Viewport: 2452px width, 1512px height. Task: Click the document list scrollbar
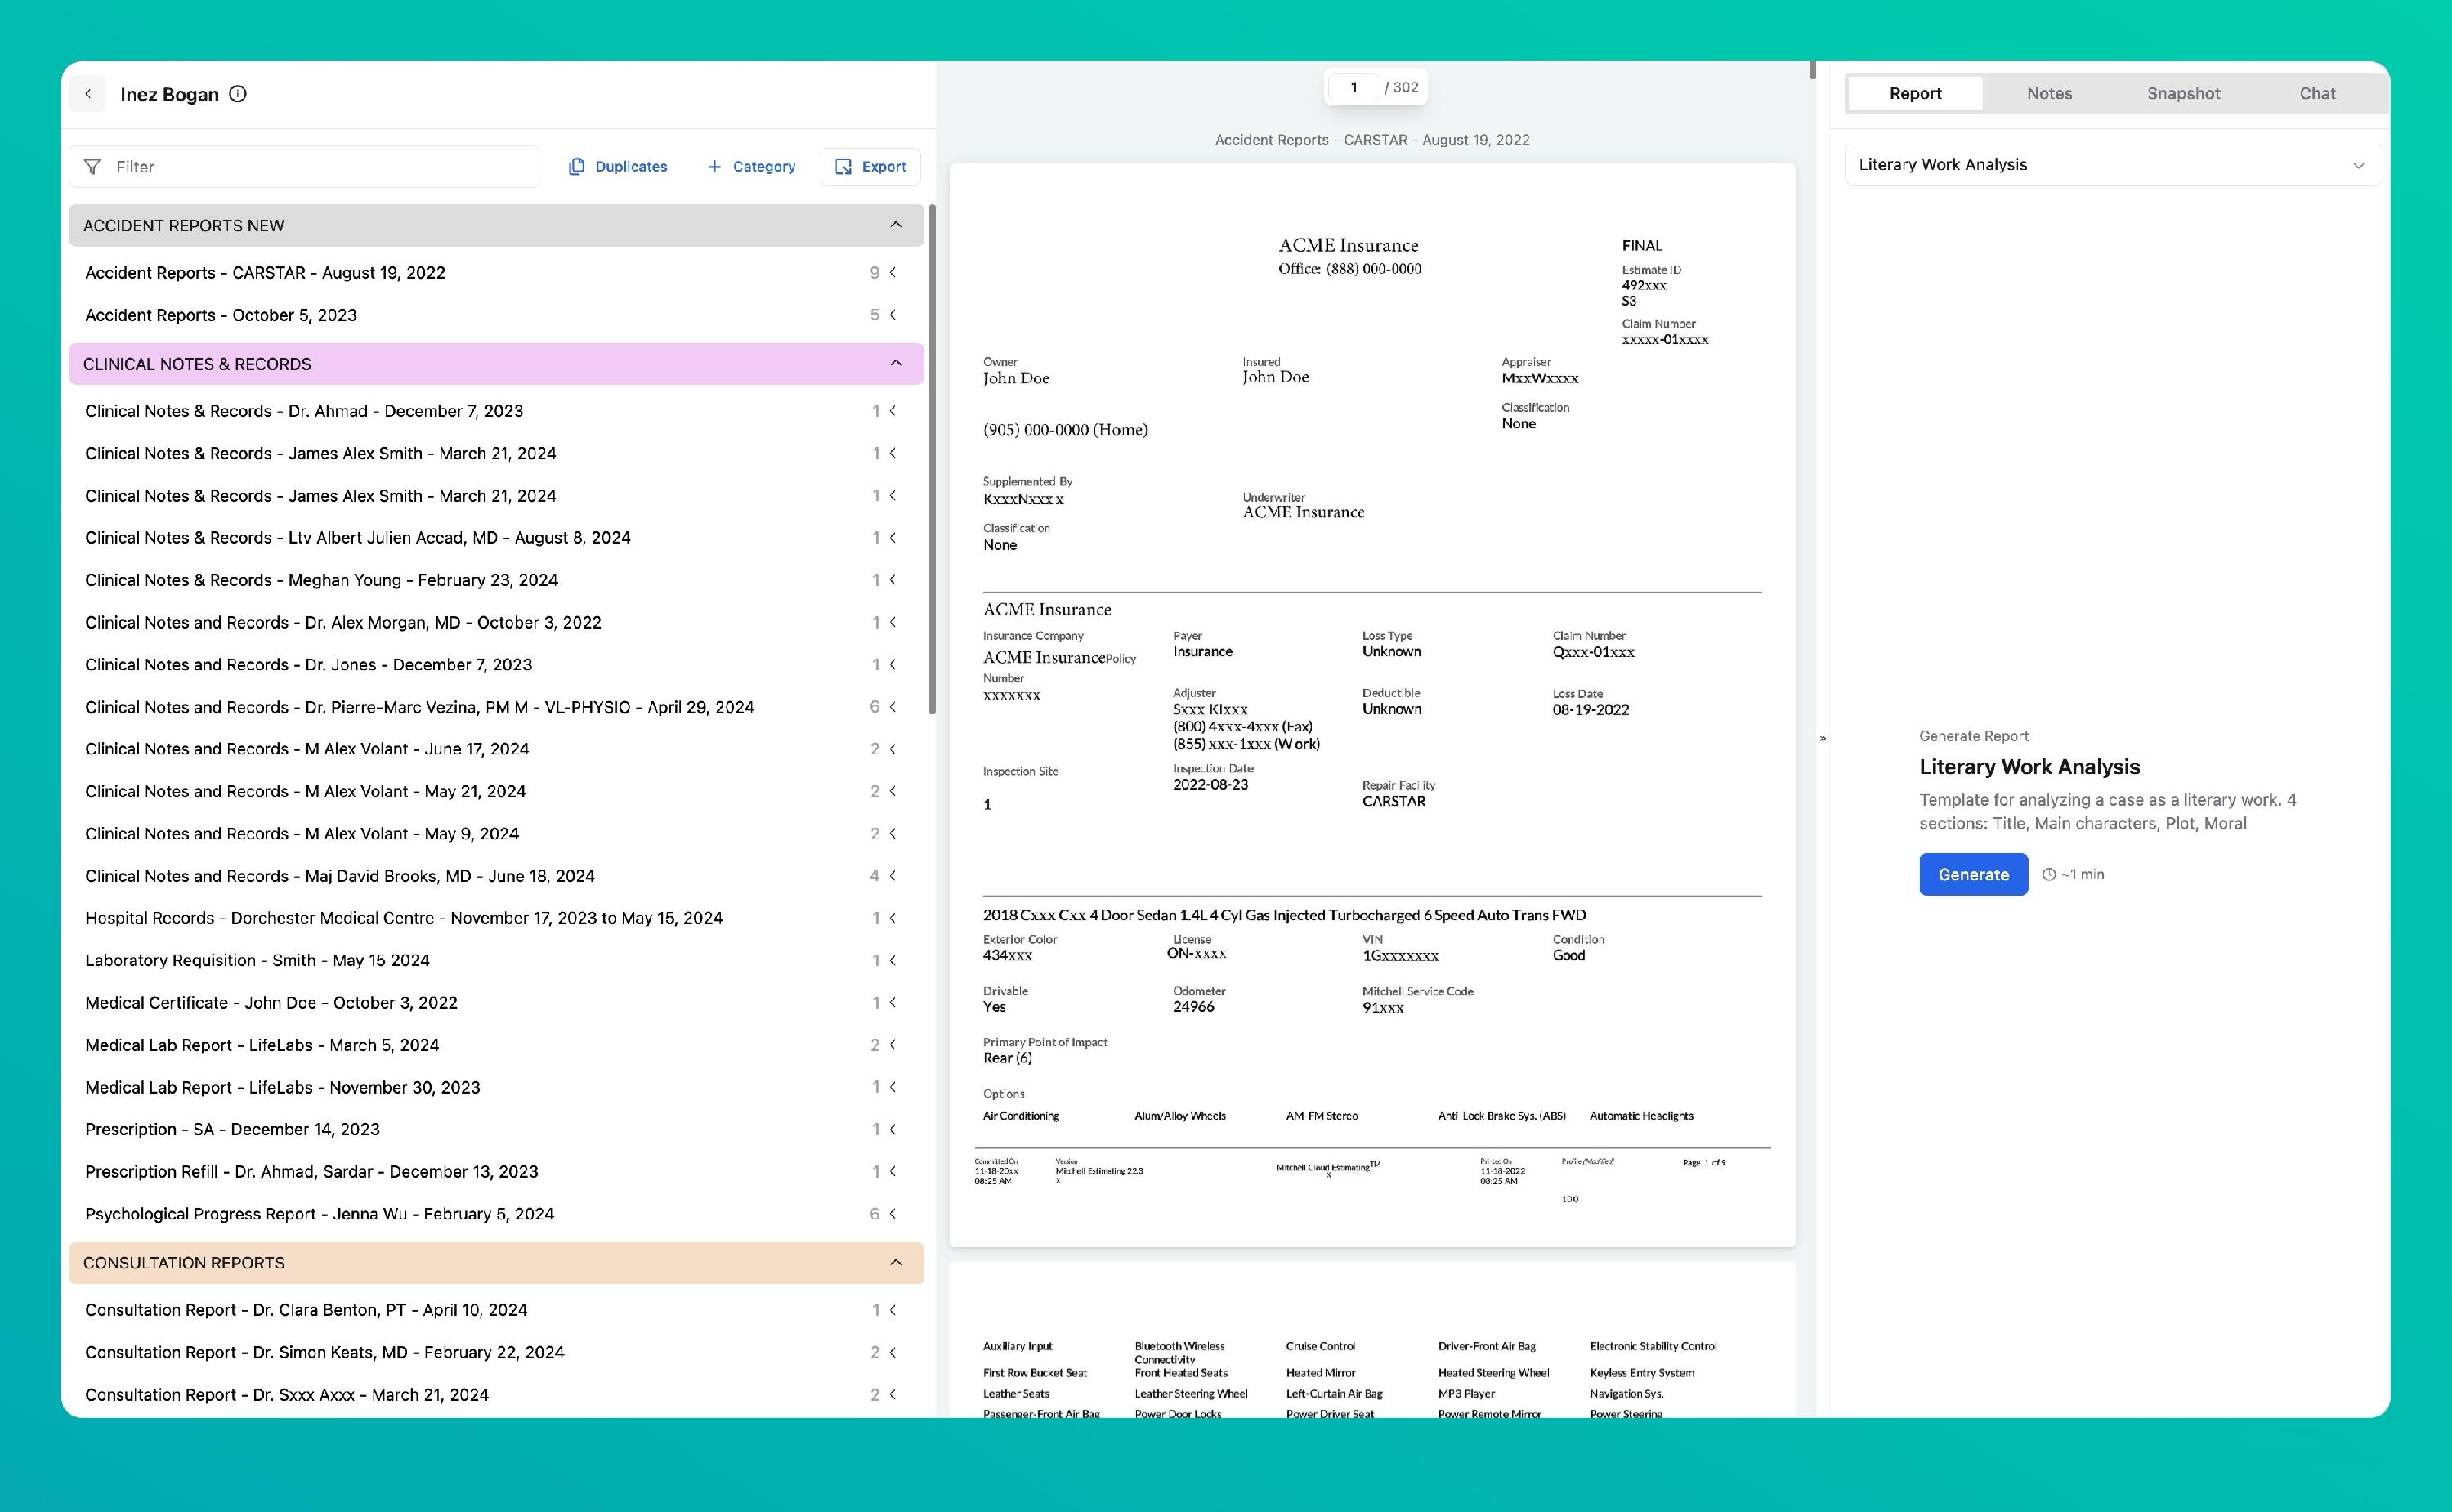click(932, 460)
